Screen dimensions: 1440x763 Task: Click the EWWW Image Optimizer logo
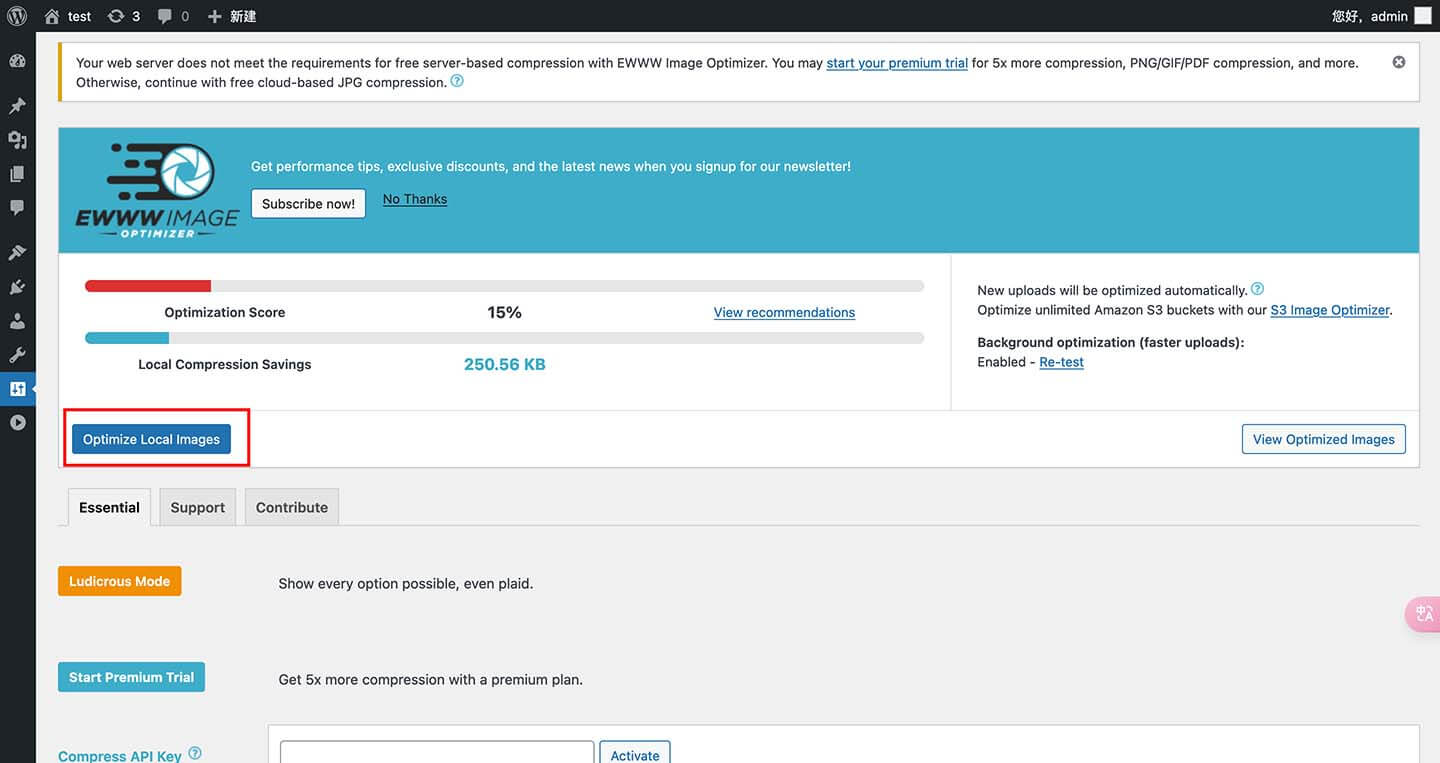(157, 190)
